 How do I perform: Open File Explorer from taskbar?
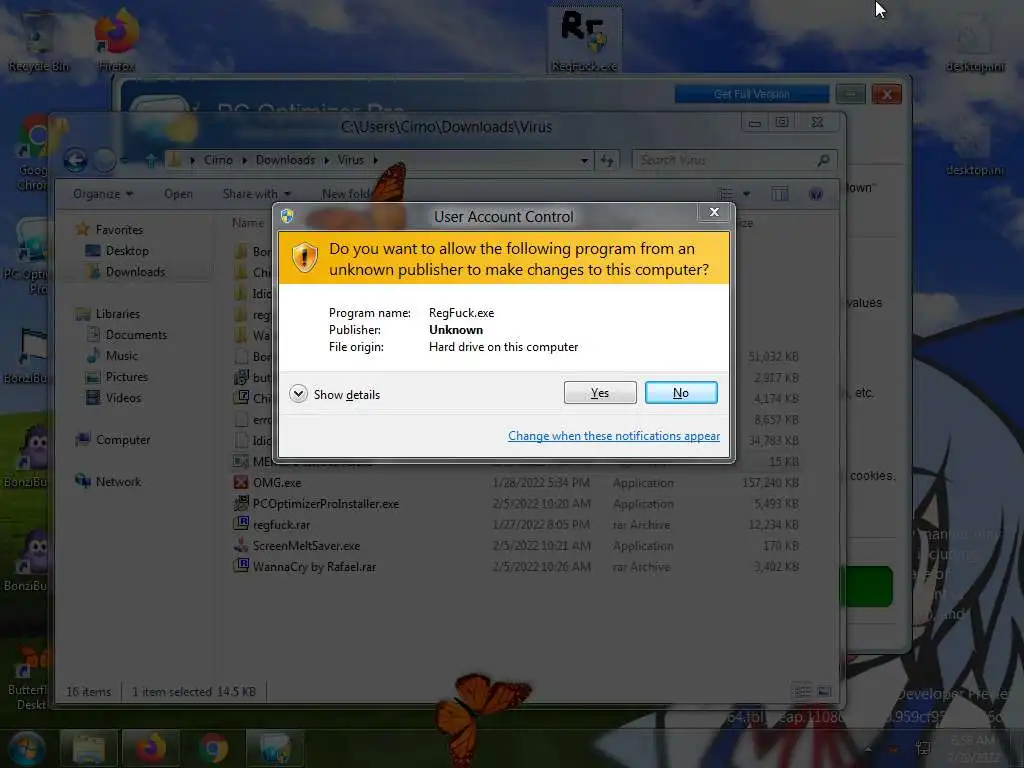pos(89,748)
